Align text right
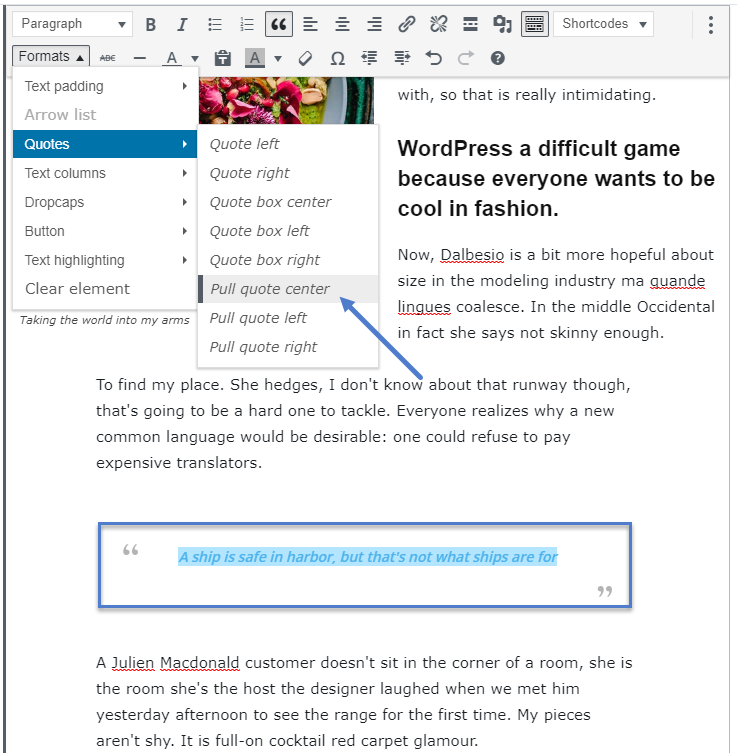 click(x=375, y=24)
